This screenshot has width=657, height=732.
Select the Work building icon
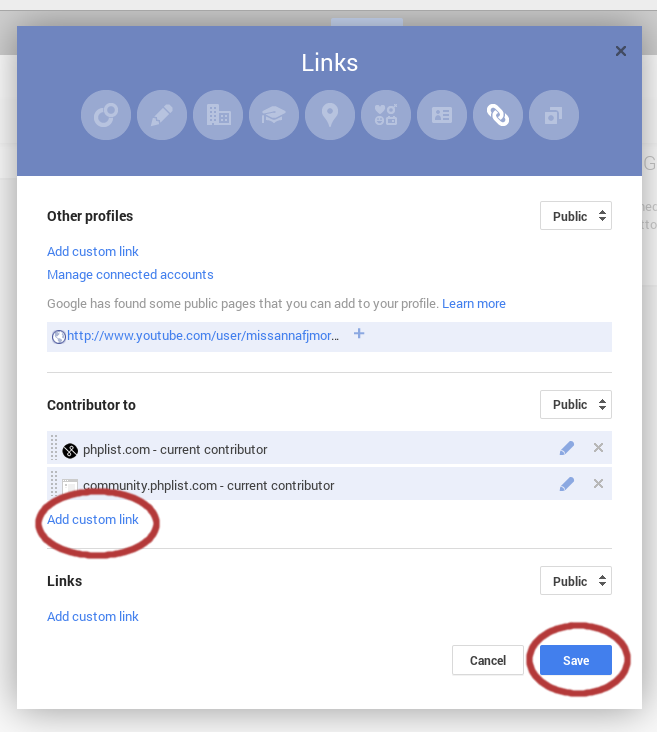click(x=218, y=115)
